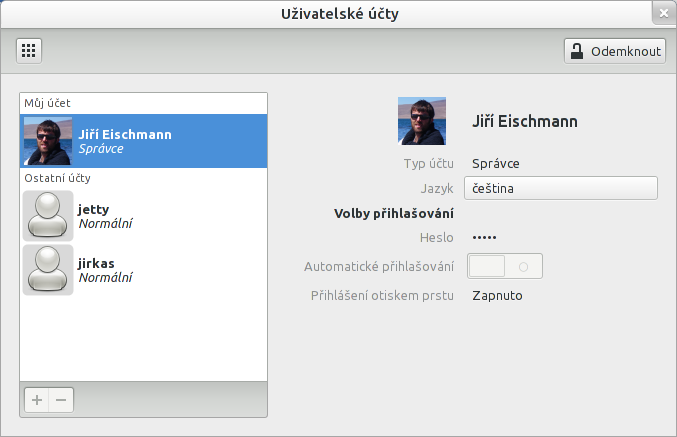Viewport: 677px width, 437px height.
Task: Click the Heslo password dots field
Action: click(484, 238)
